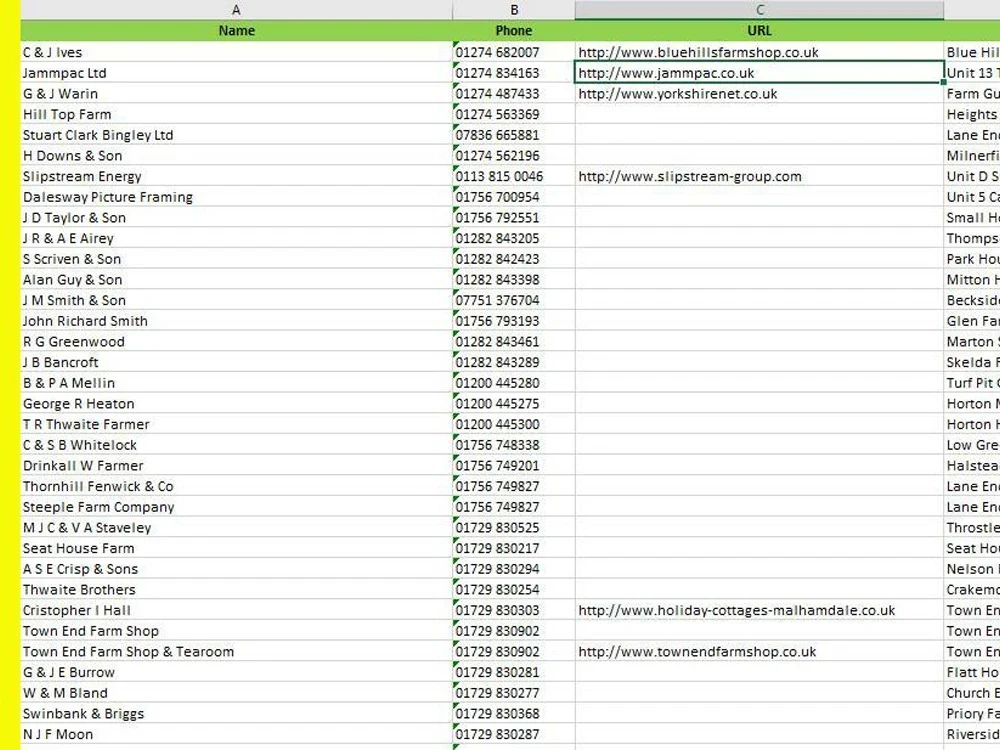The width and height of the screenshot is (1000, 750).
Task: Click the H Downs & Son cell
Action: 236,156
